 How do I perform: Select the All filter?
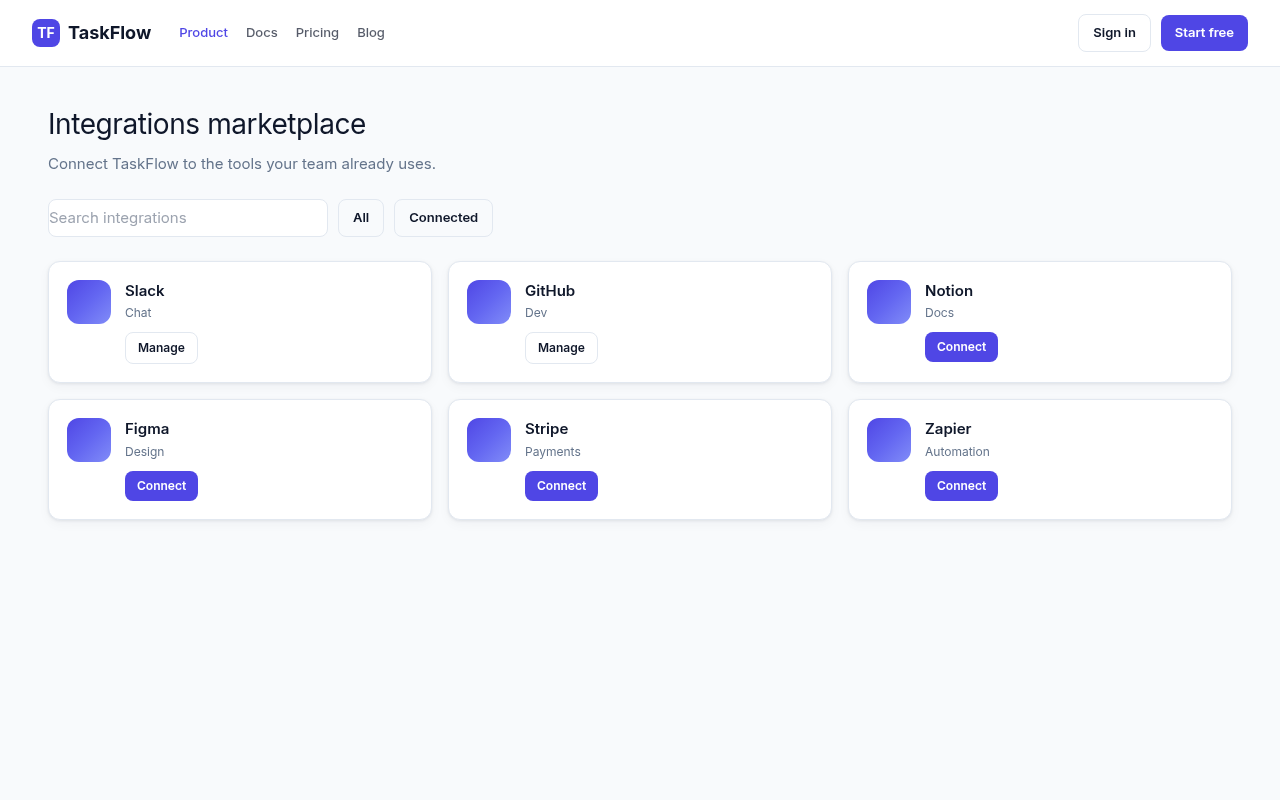[x=361, y=218]
